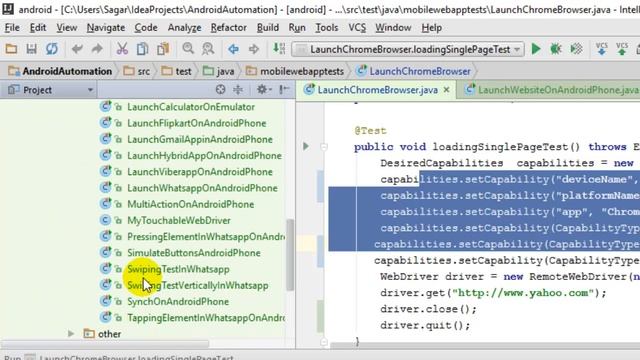Click the Make Project build icon

click(x=279, y=49)
